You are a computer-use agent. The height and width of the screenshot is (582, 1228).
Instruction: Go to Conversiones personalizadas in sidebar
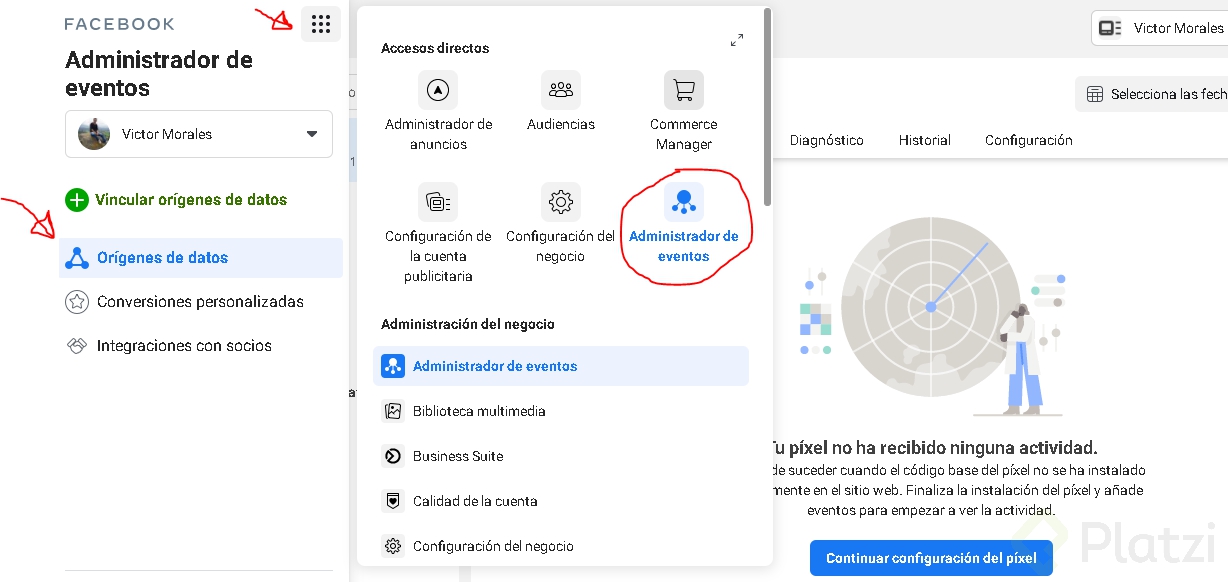click(200, 302)
